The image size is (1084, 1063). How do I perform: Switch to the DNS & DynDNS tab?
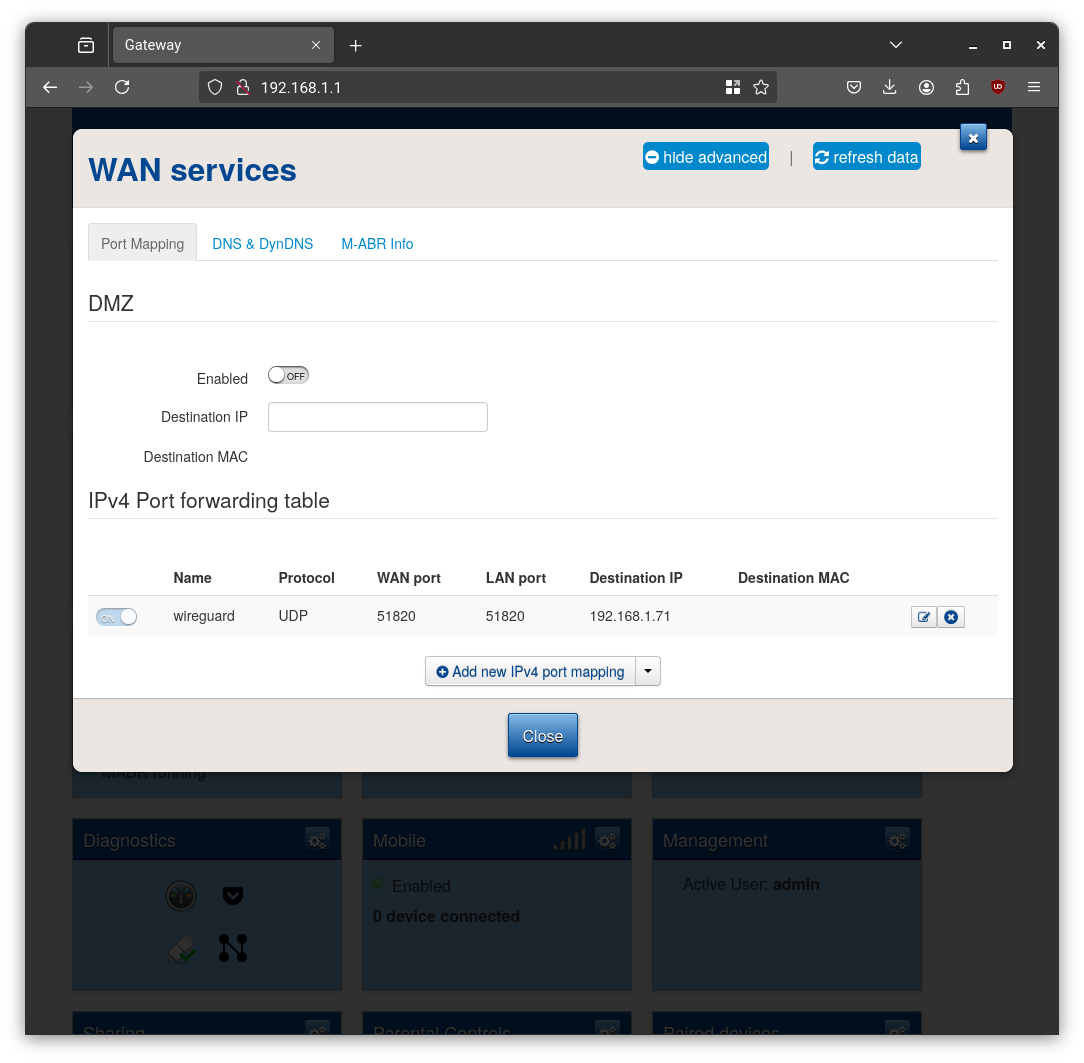[x=262, y=243]
